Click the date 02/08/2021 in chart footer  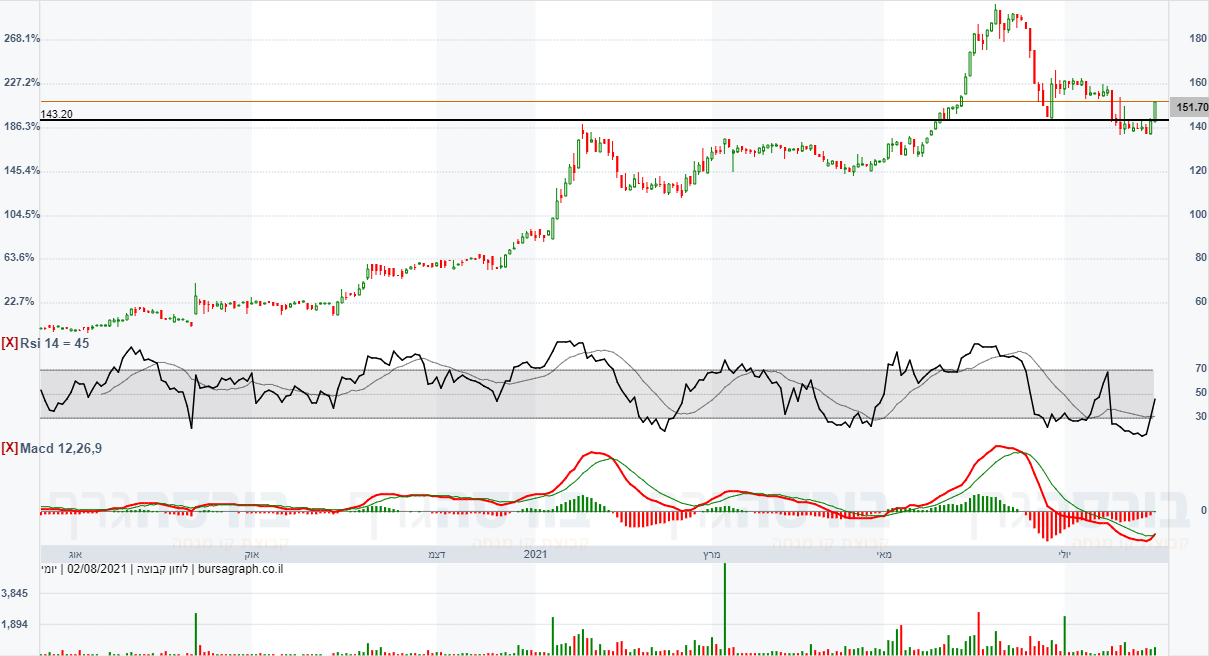pos(97,570)
